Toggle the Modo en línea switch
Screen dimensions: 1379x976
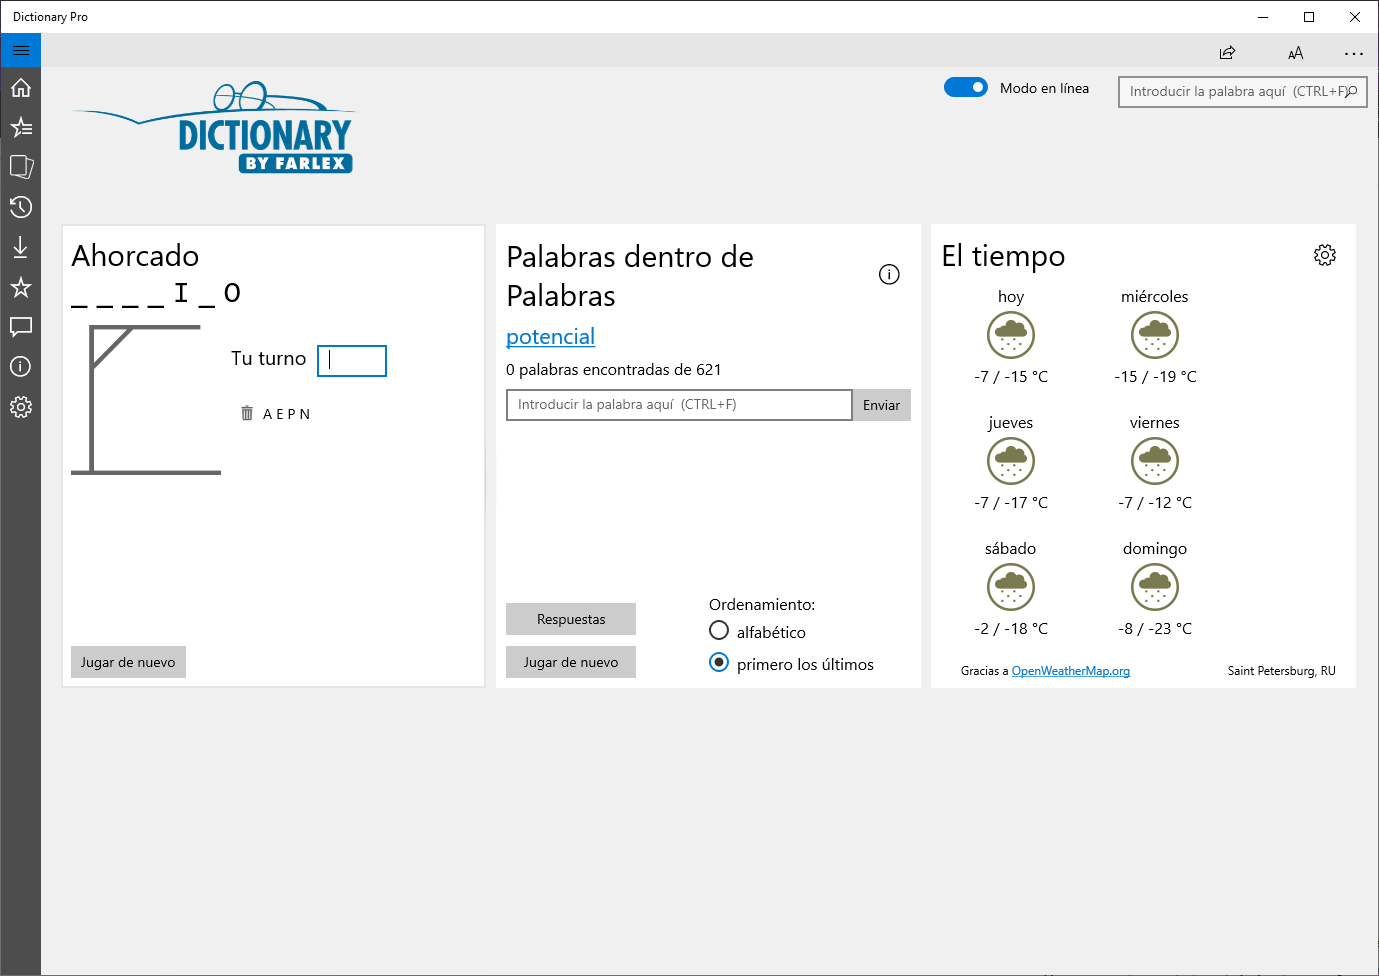click(x=966, y=87)
